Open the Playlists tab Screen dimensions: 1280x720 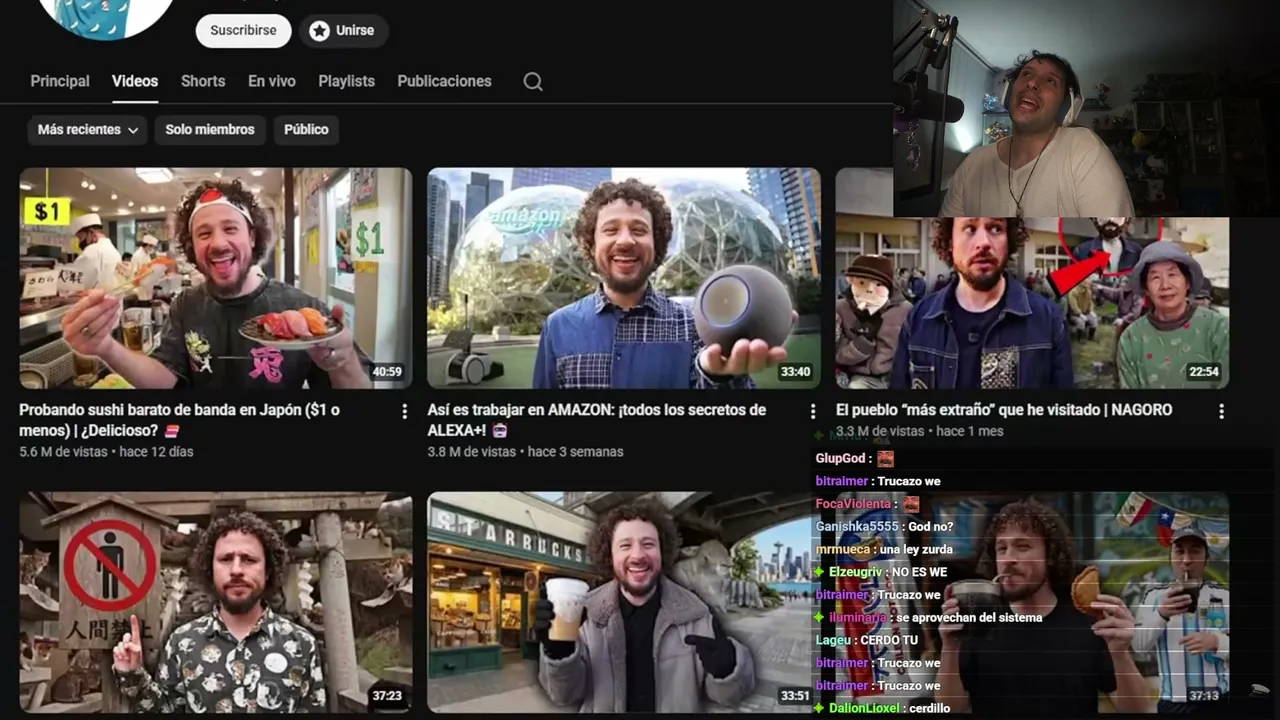point(346,81)
